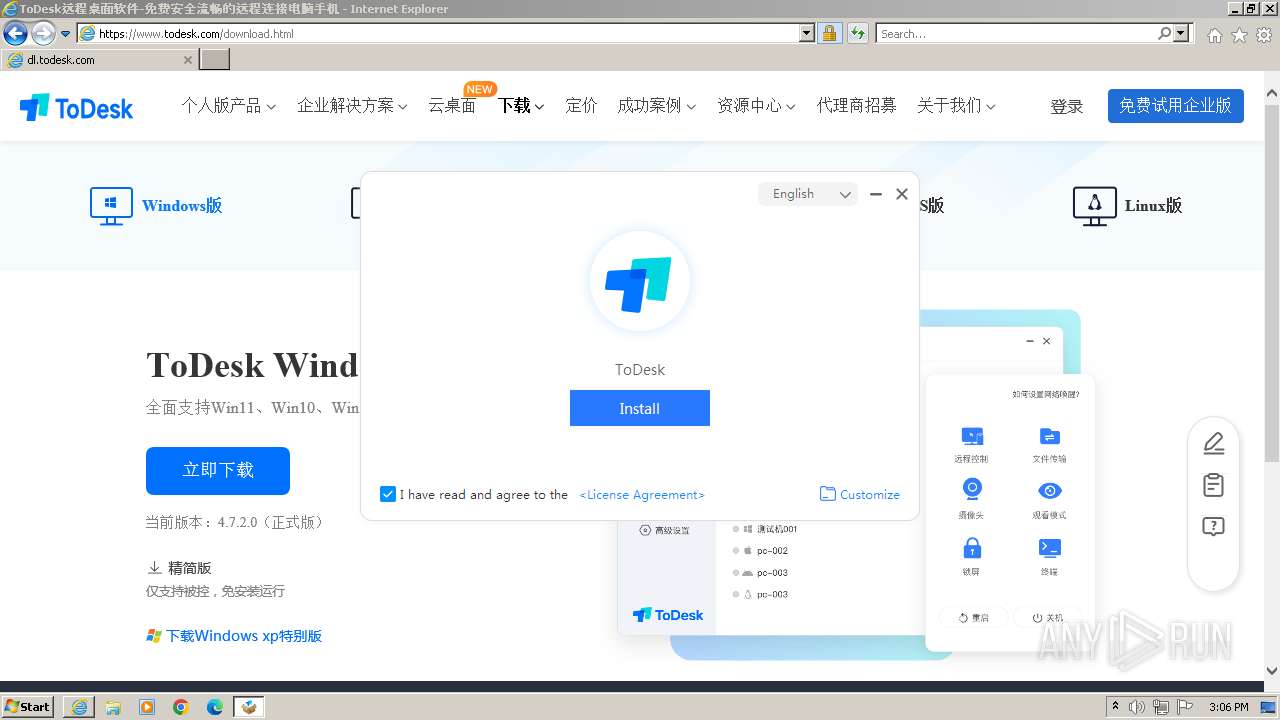Click the ToDesk app logo in the installer
This screenshot has height=720, width=1280.
(639, 283)
